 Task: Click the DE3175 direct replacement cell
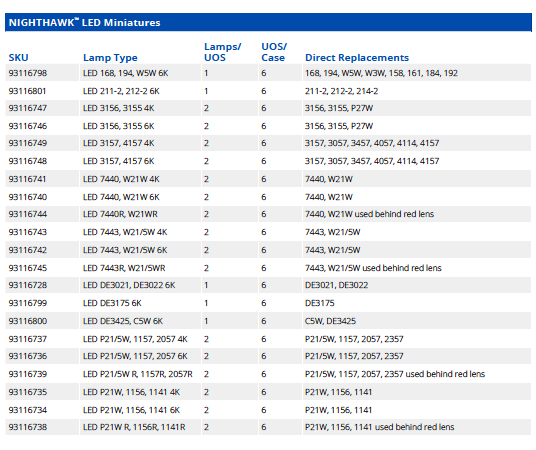[x=320, y=303]
